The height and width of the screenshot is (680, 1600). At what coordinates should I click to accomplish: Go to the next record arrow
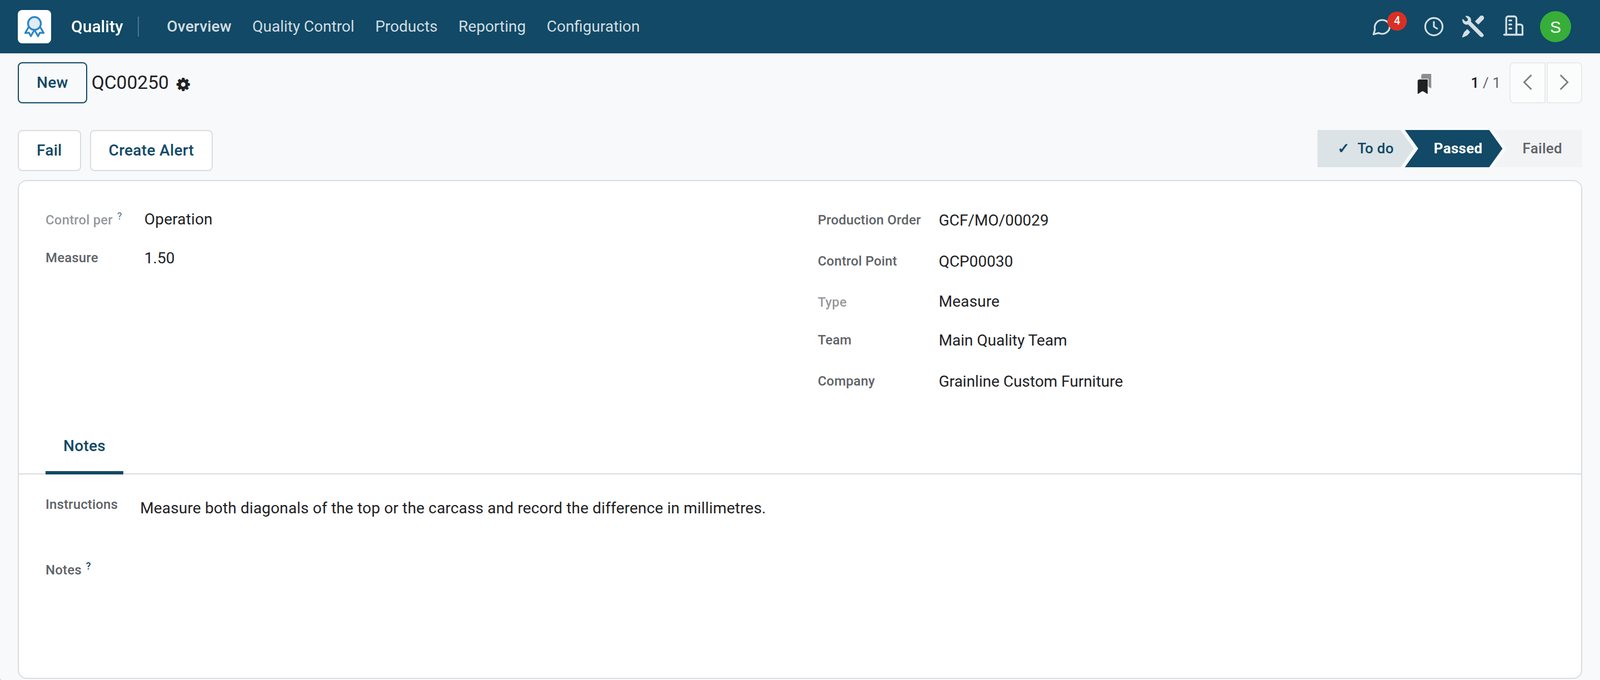1564,83
